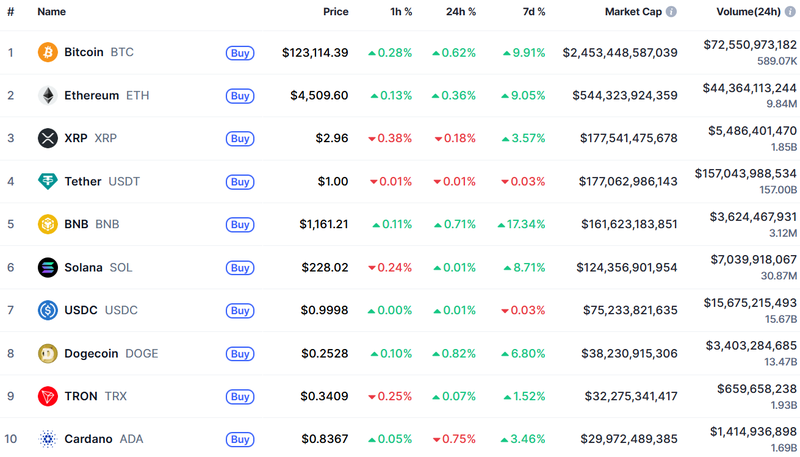Image resolution: width=800 pixels, height=457 pixels.
Task: Open the Volume(24h) info icon
Action: [789, 12]
